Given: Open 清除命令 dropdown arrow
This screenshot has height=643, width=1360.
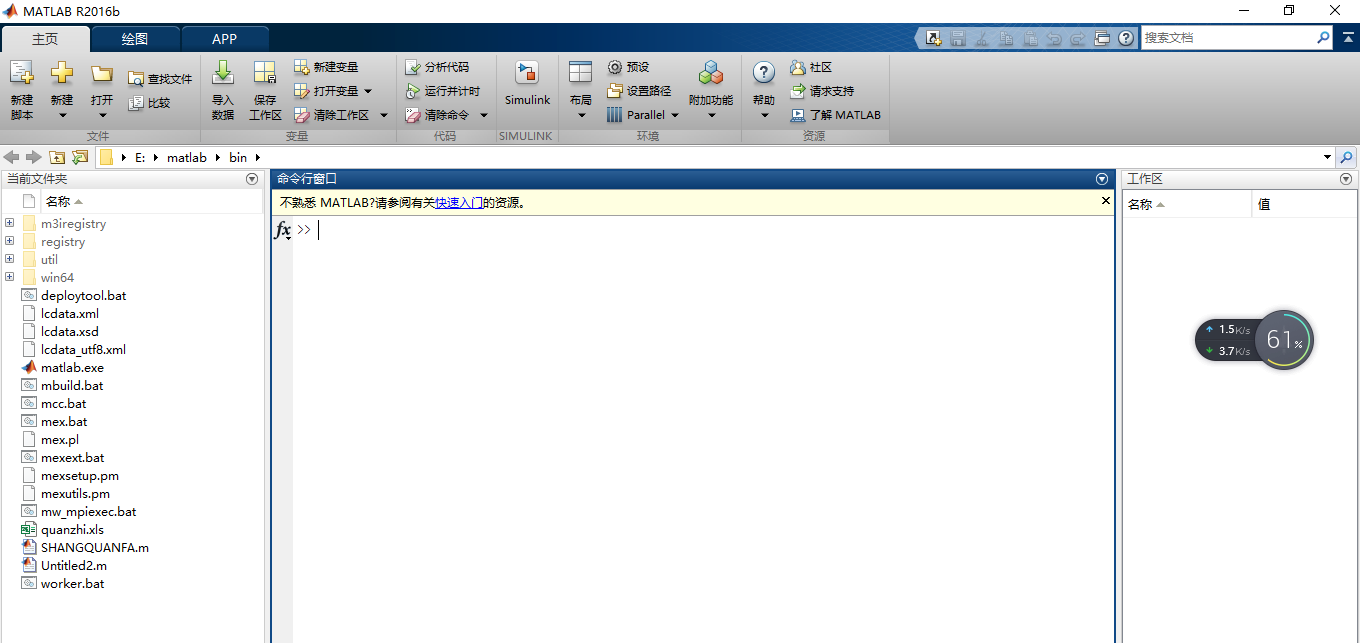Looking at the screenshot, I should coord(483,115).
